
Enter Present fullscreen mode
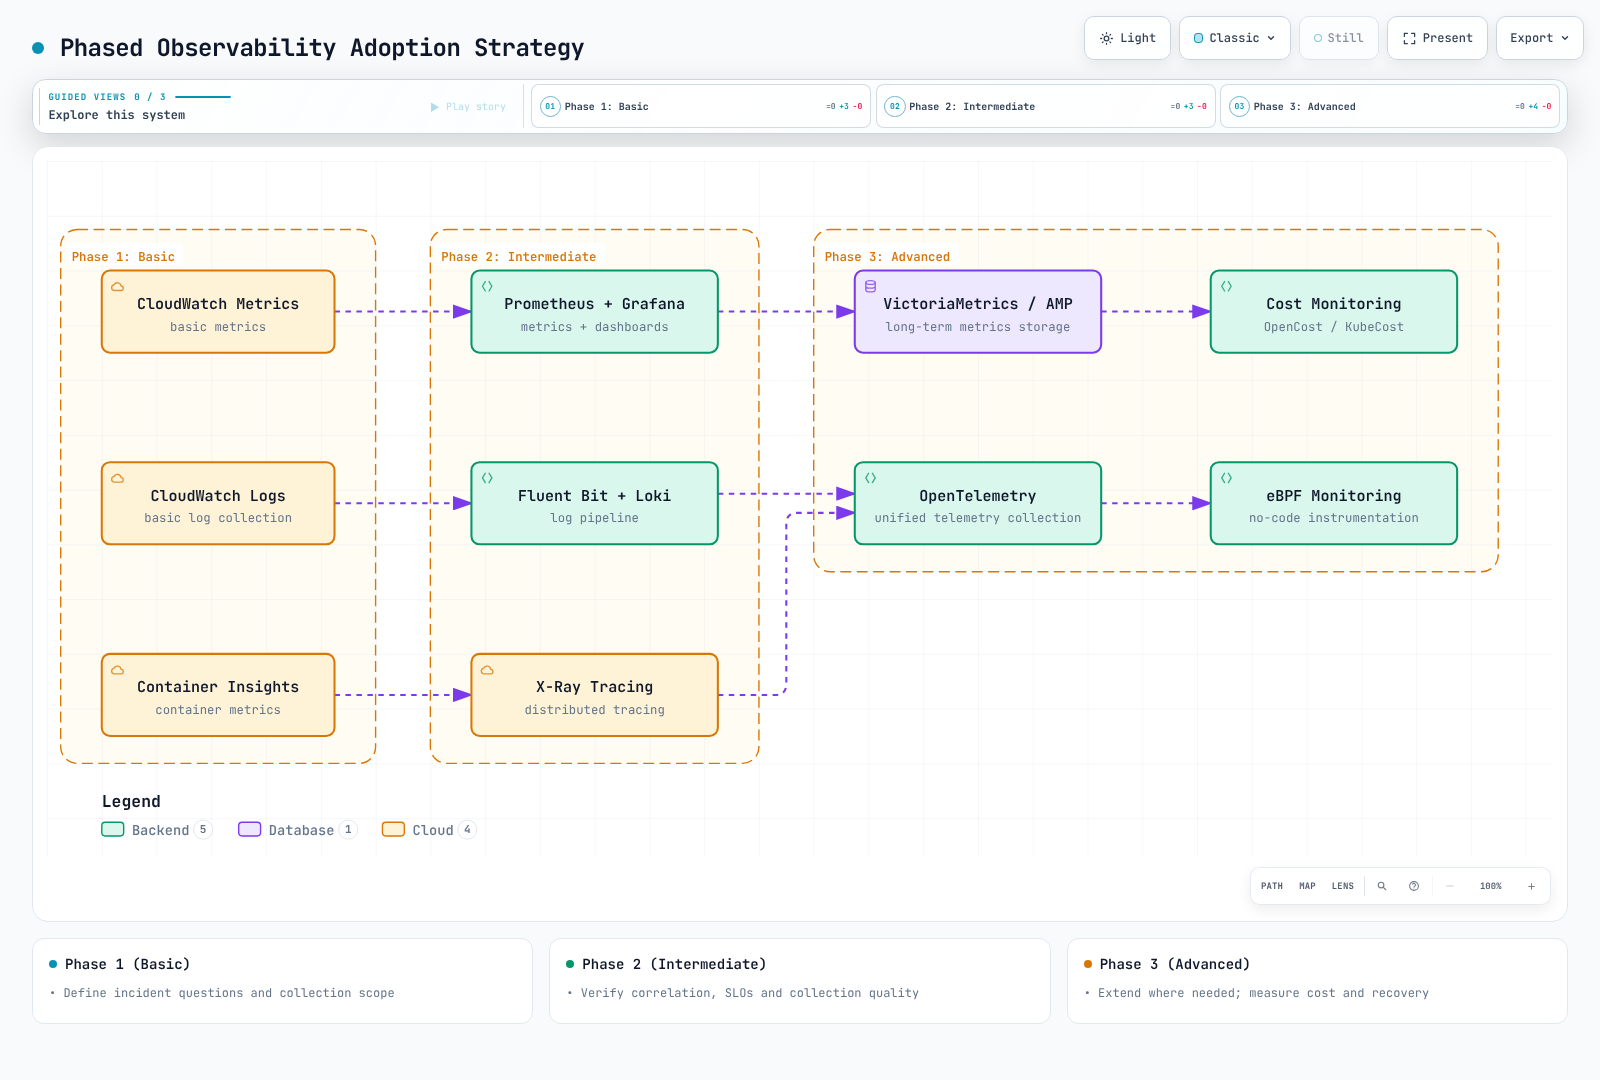[x=1437, y=38]
